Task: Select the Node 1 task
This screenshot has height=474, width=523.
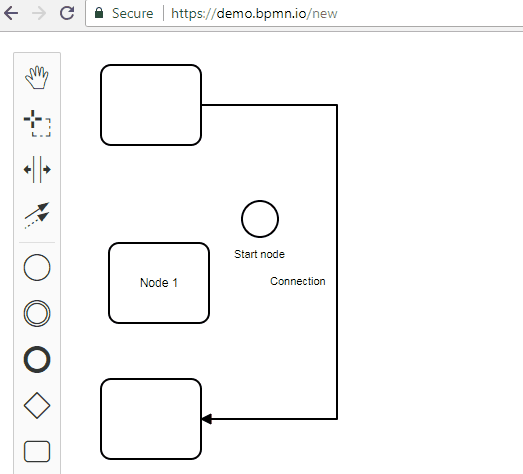Action: [x=159, y=283]
